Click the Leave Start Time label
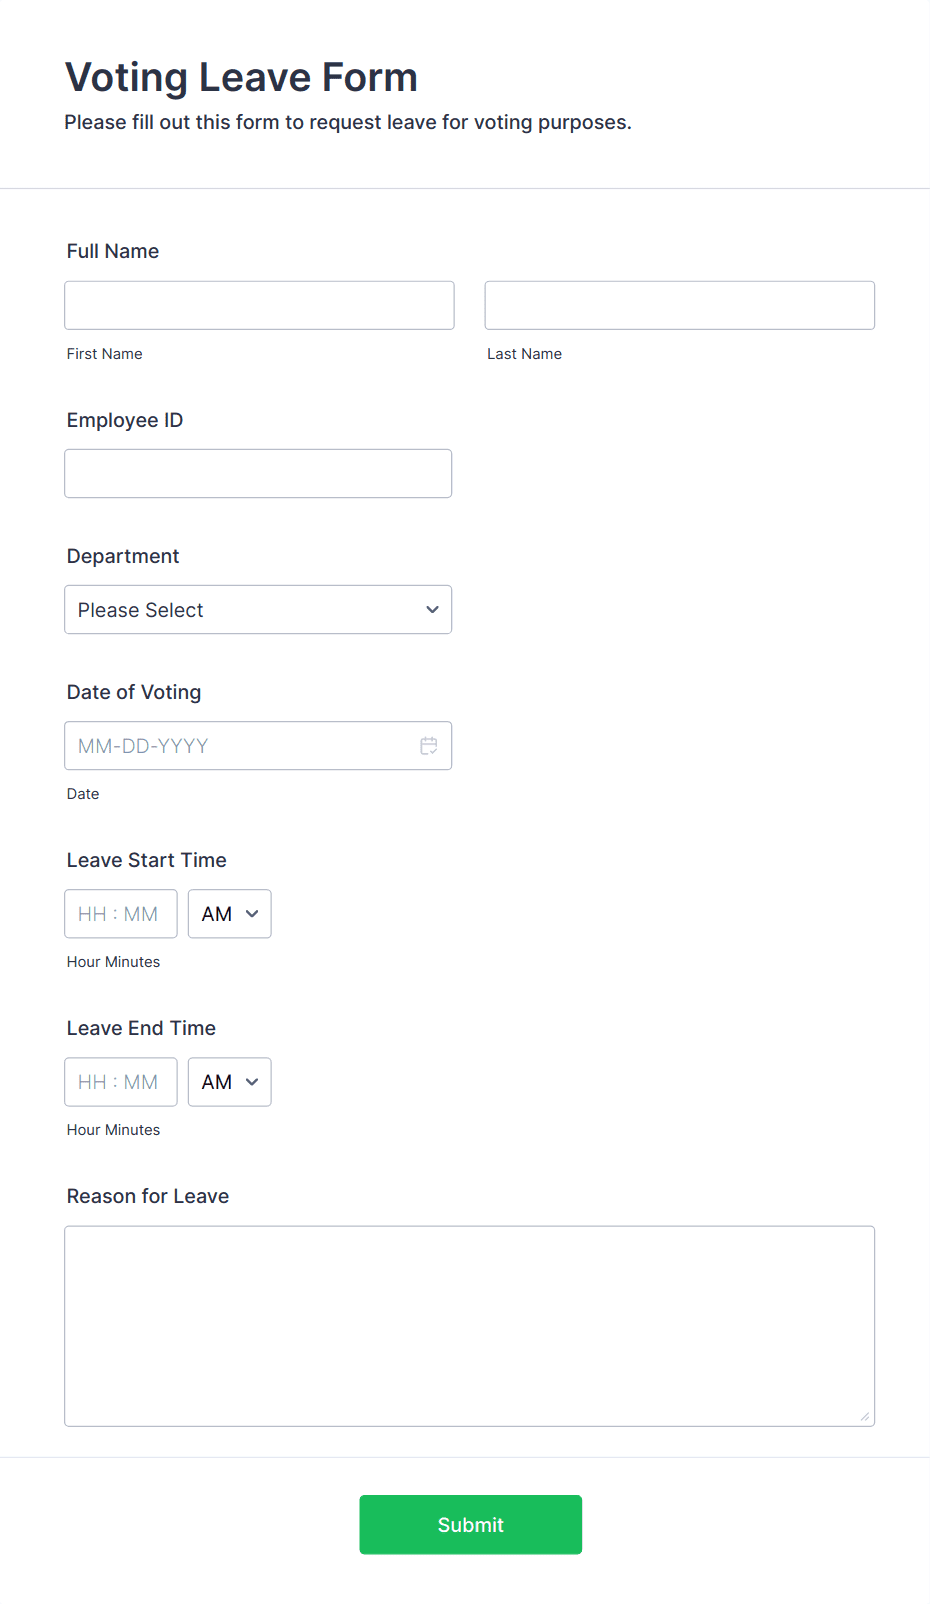Image resolution: width=930 pixels, height=1604 pixels. click(x=147, y=860)
